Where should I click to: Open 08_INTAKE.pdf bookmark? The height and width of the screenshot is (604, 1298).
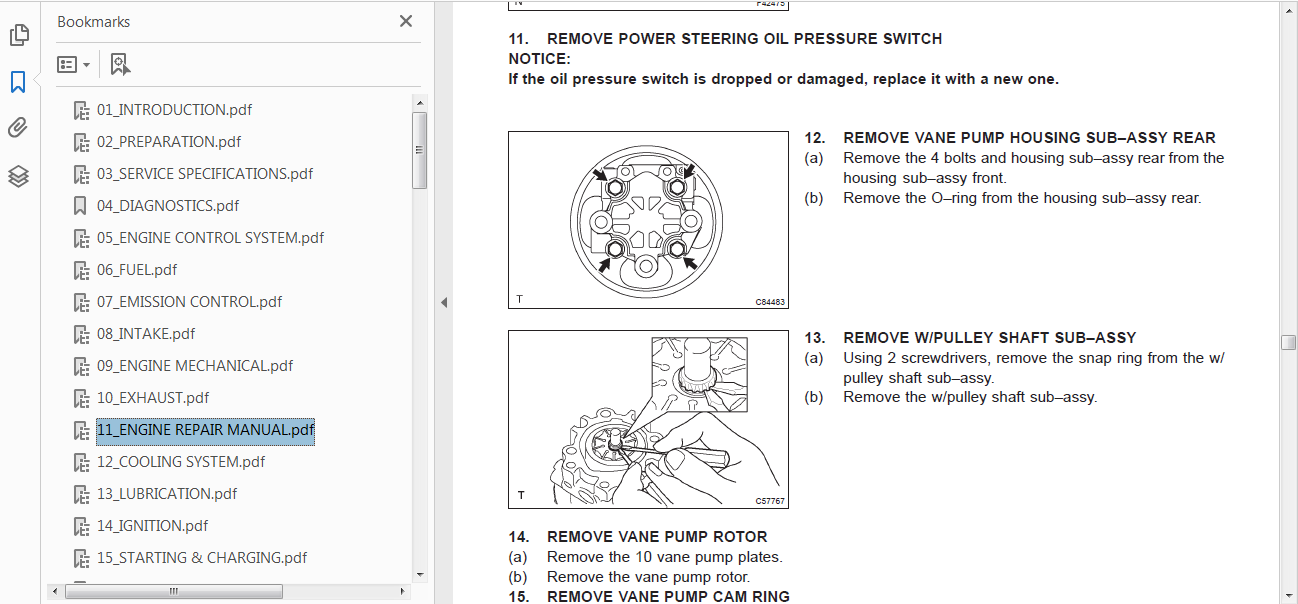pyautogui.click(x=146, y=334)
